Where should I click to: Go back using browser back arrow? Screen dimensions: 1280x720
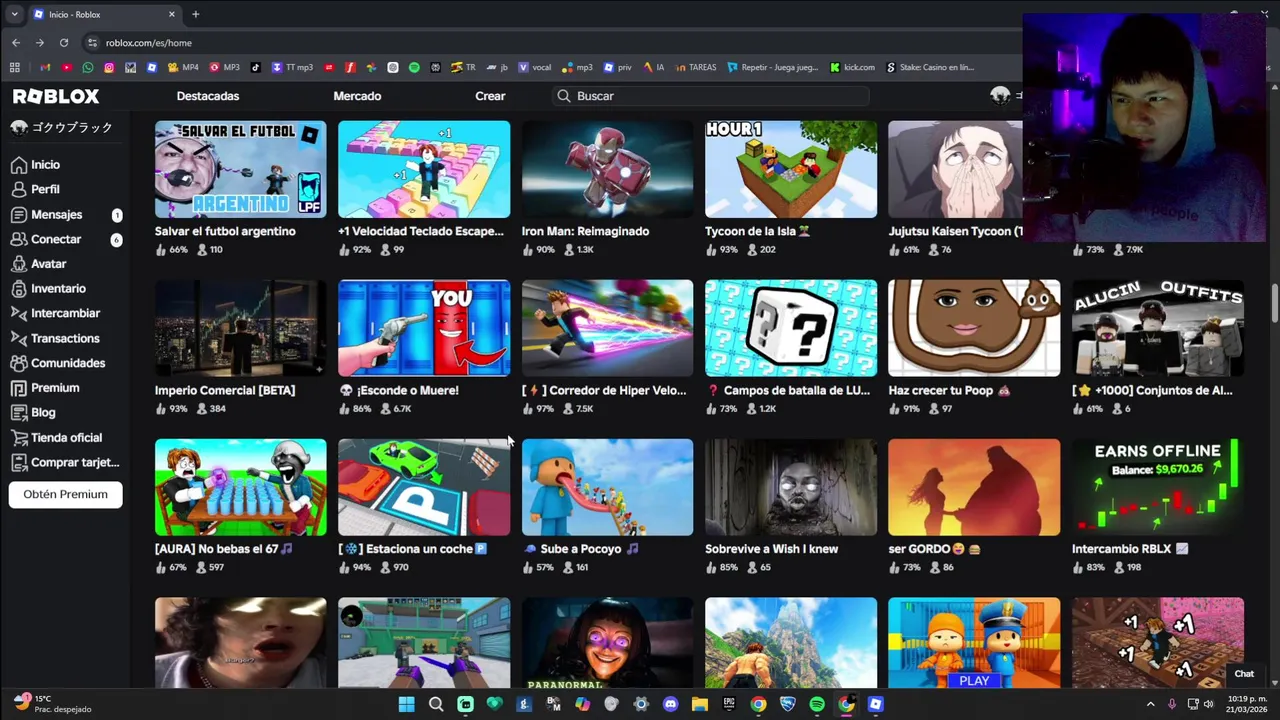click(x=16, y=42)
